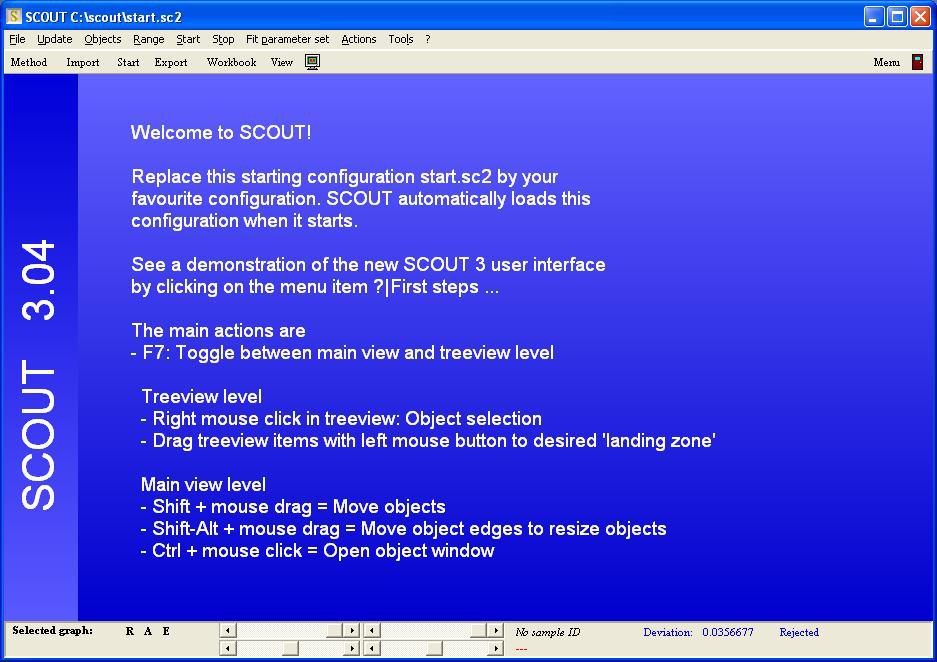Open the File menu
This screenshot has width=937, height=662.
tap(17, 40)
